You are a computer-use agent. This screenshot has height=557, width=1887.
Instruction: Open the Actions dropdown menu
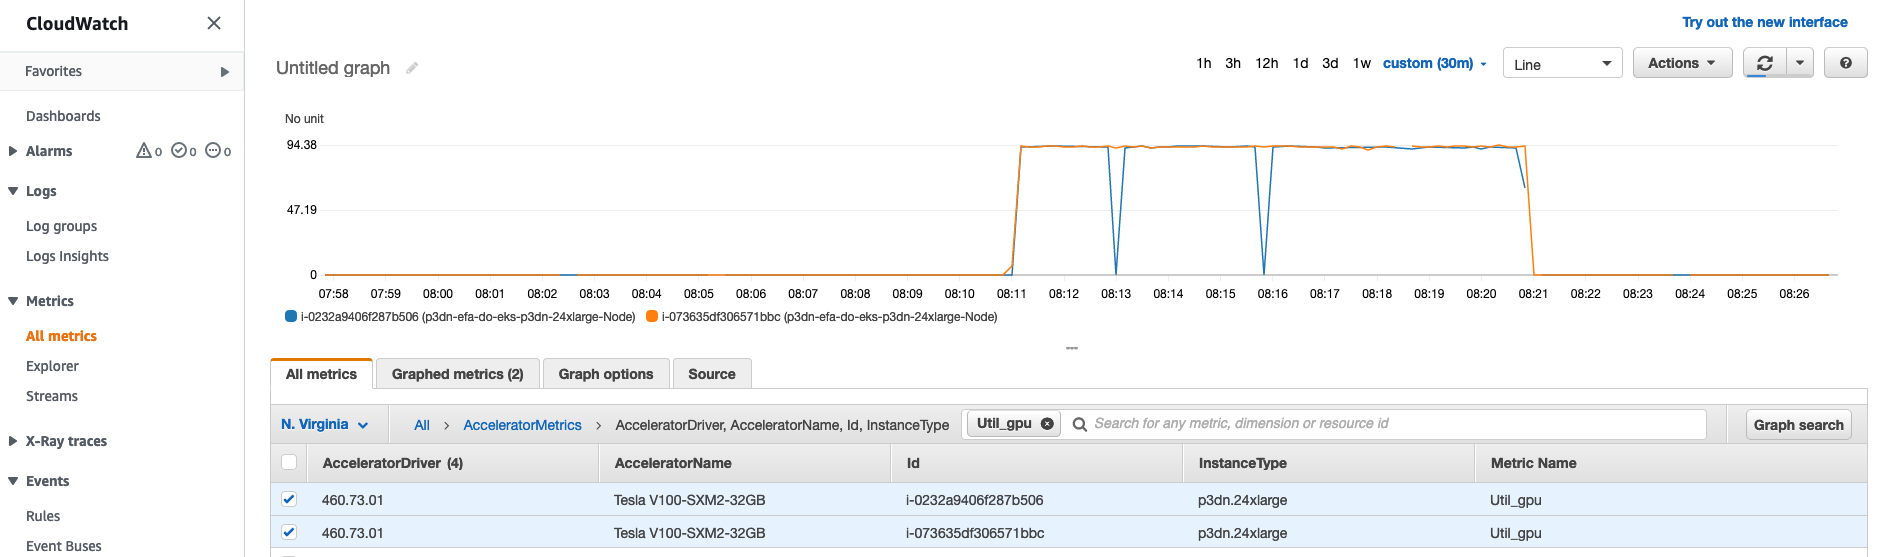(x=1682, y=63)
